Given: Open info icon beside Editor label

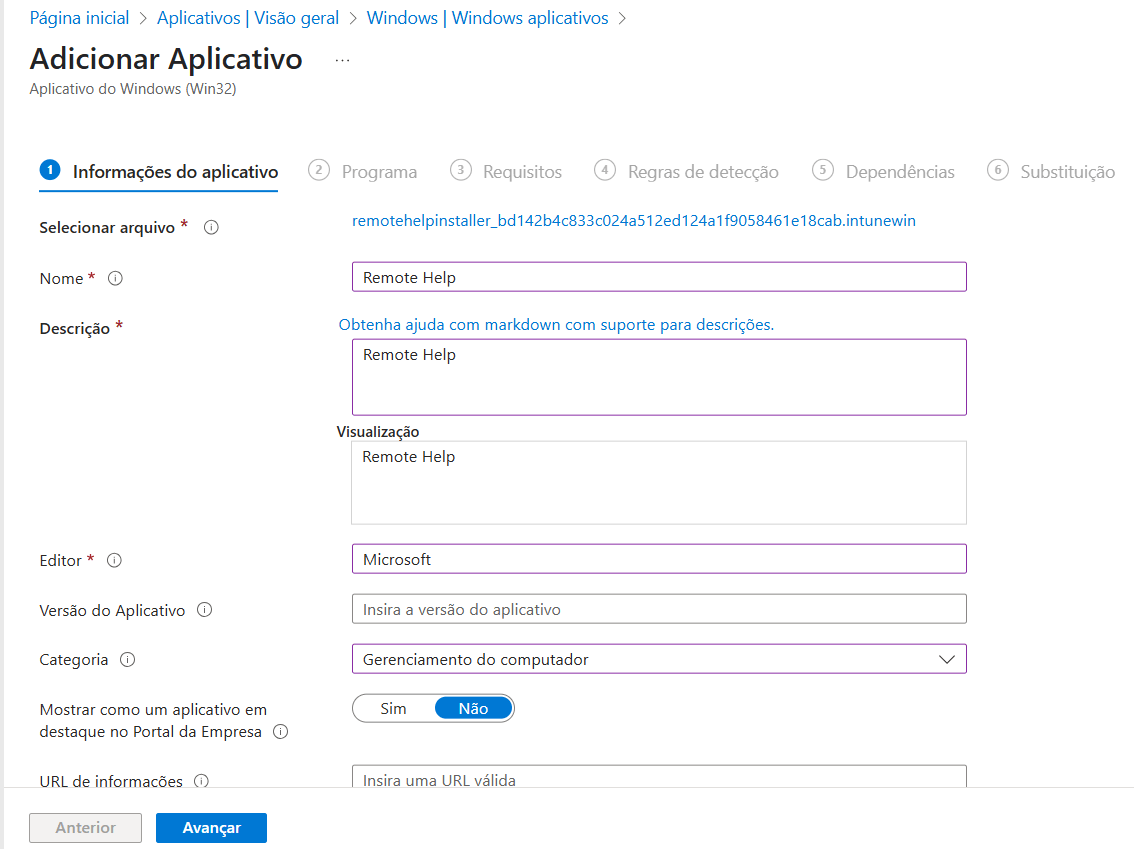Looking at the screenshot, I should pos(114,560).
